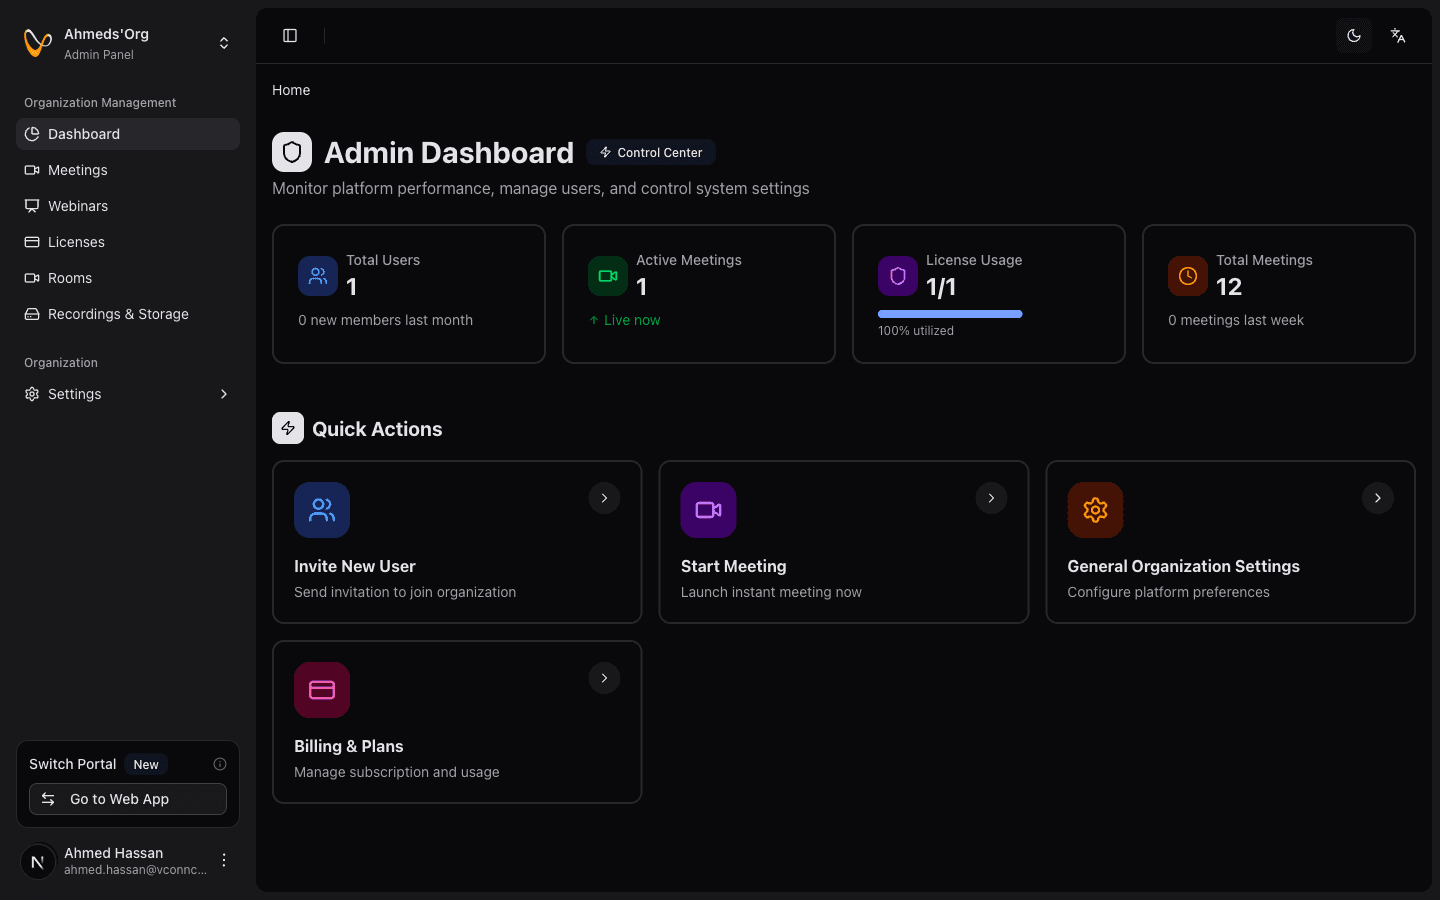The image size is (1440, 900).
Task: Click the New badge in Switch Portal
Action: click(146, 764)
